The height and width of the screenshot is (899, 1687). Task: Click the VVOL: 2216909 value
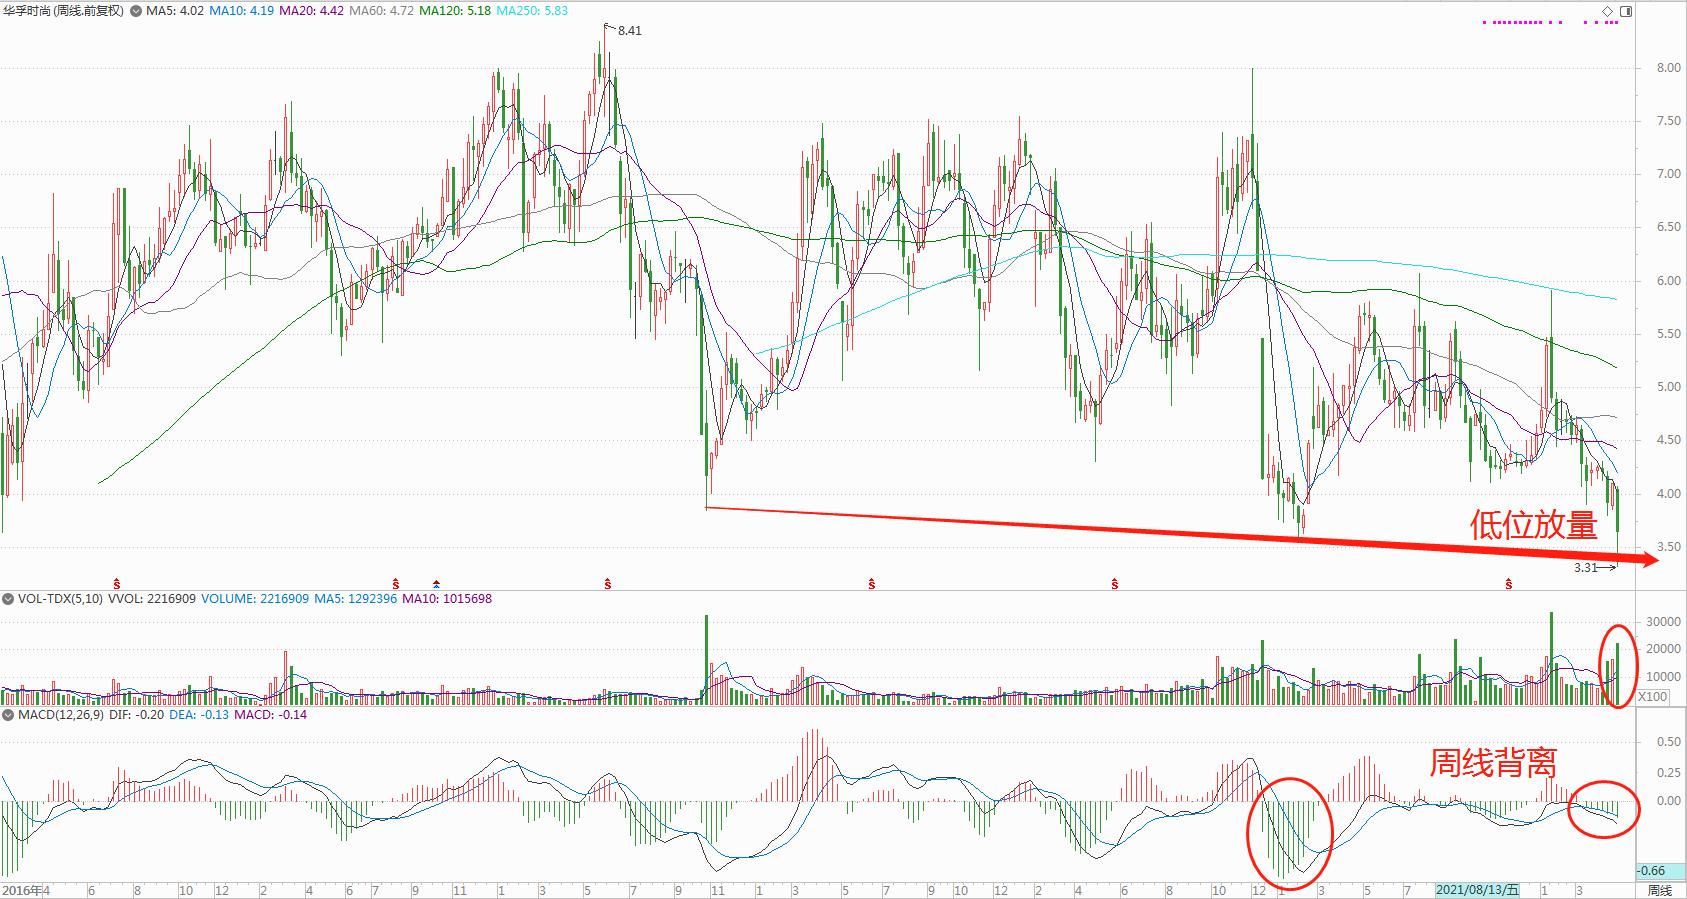151,599
